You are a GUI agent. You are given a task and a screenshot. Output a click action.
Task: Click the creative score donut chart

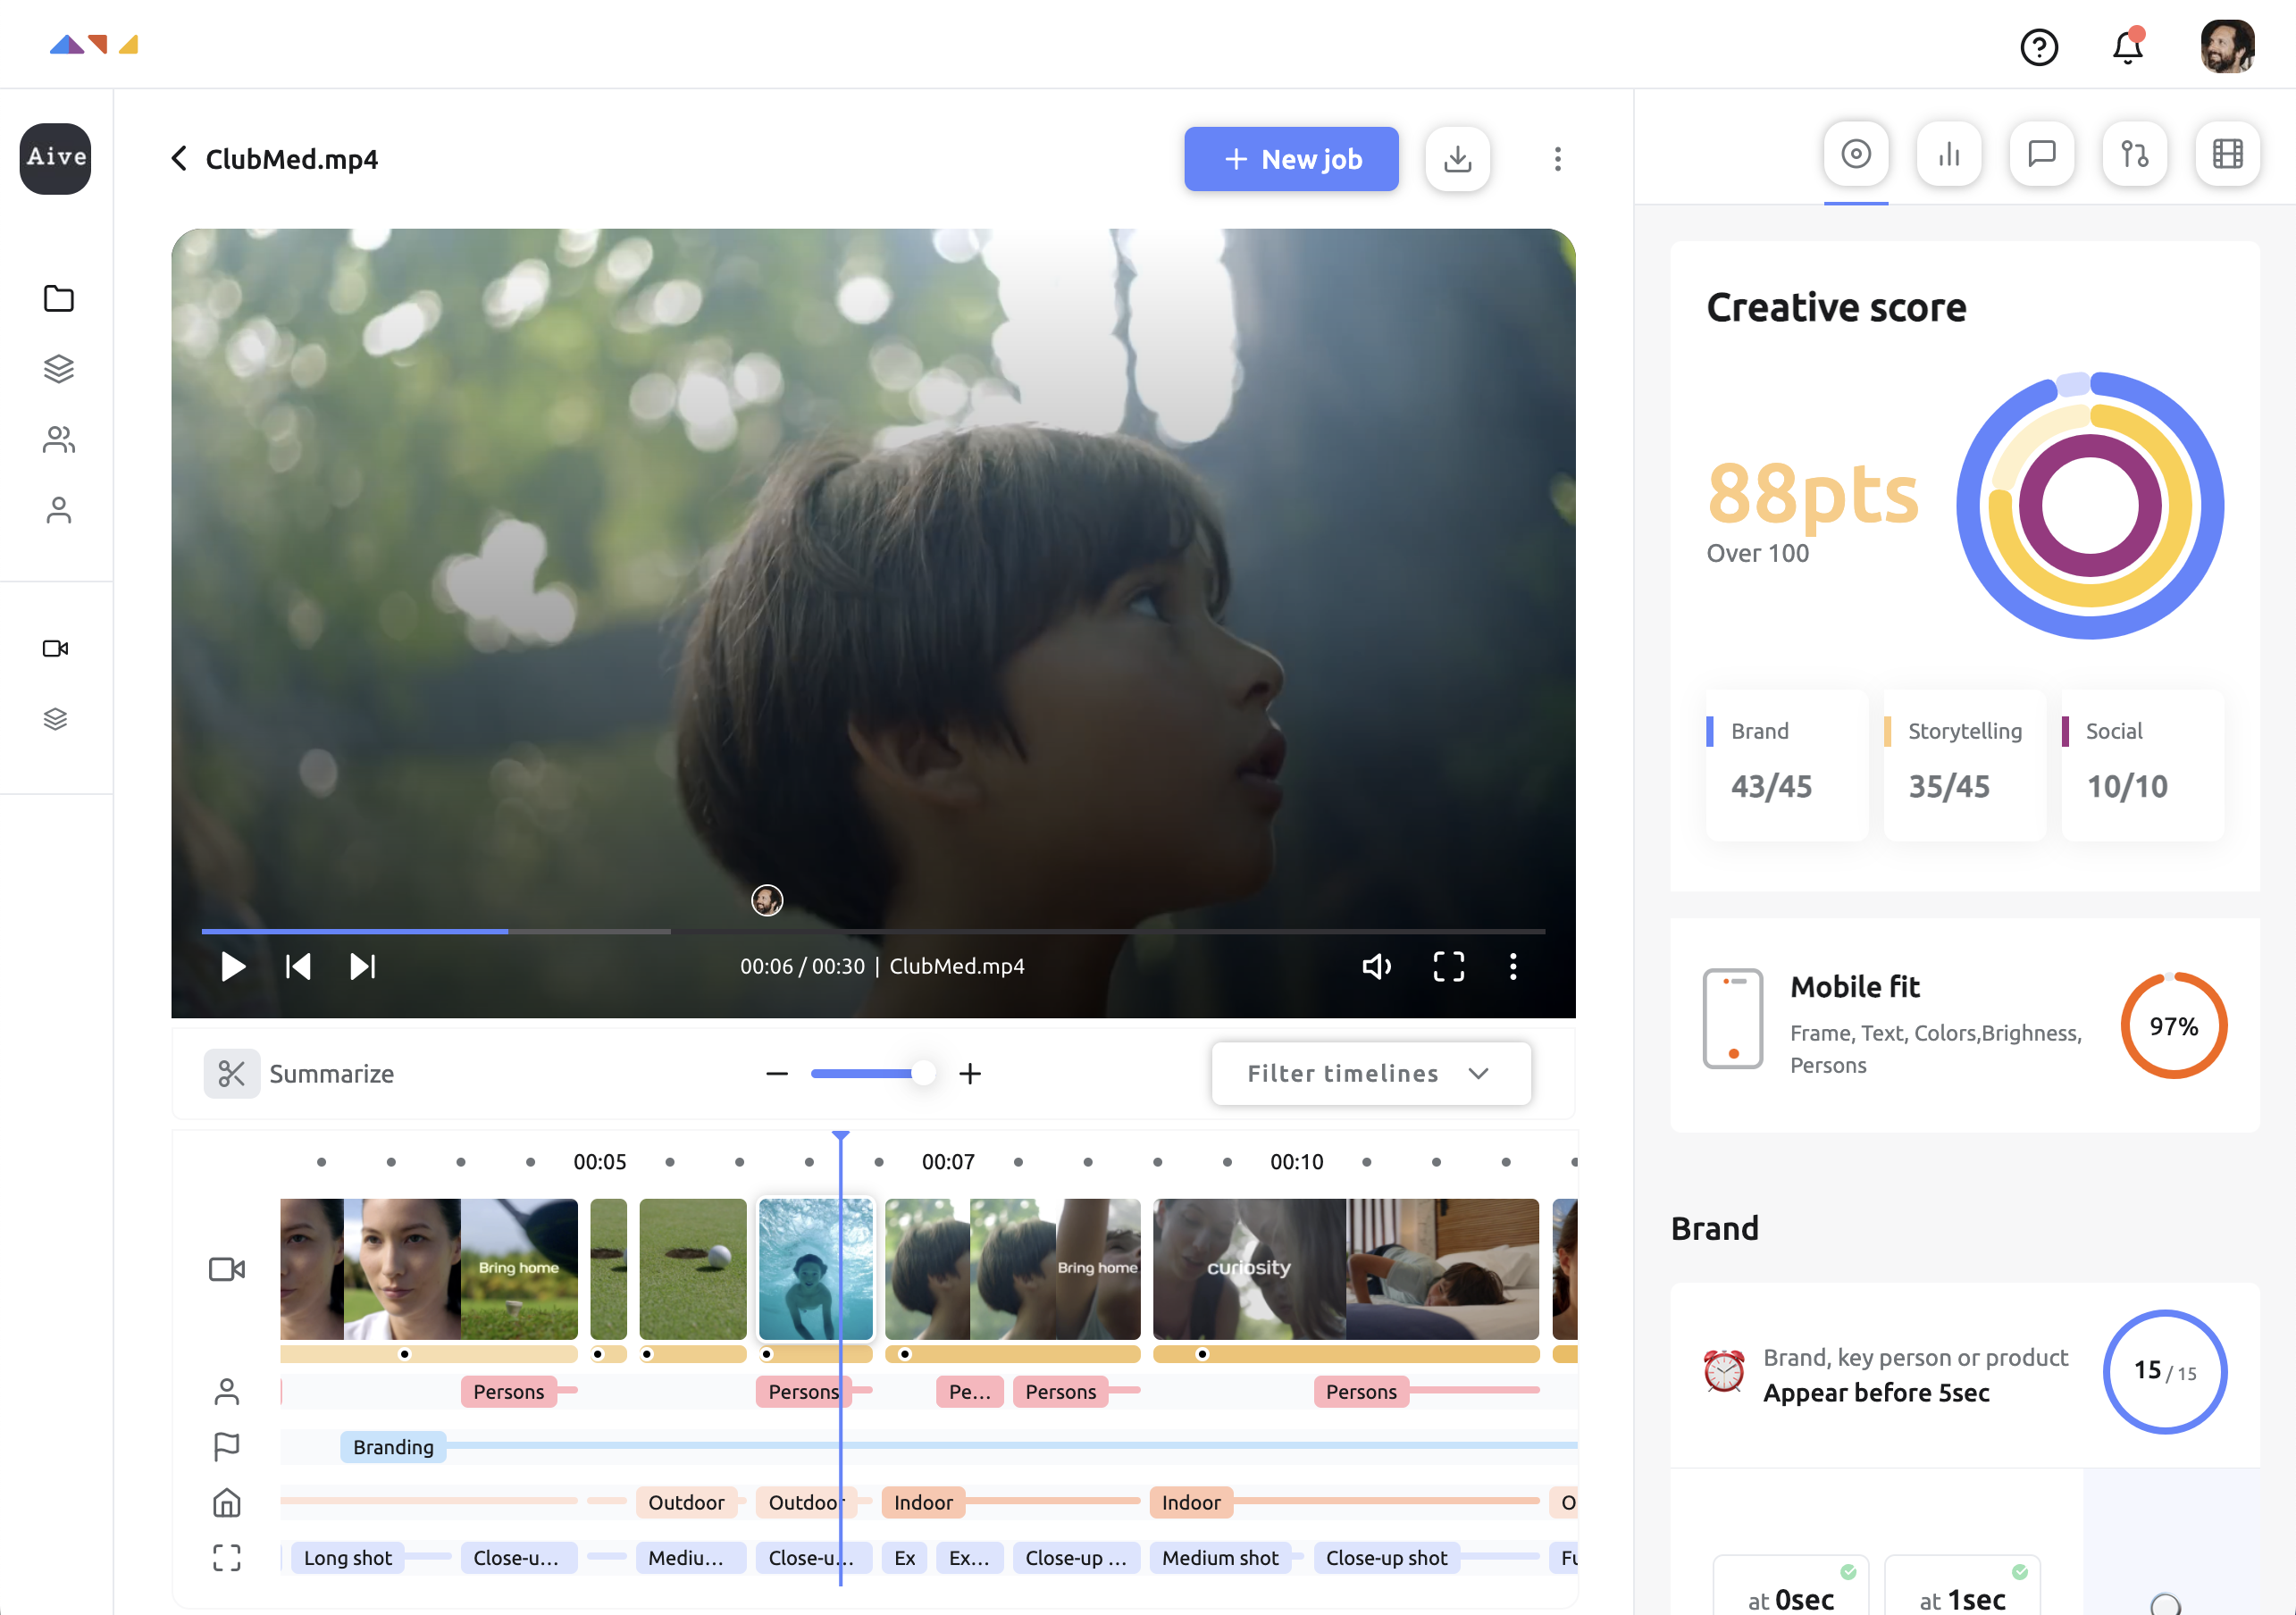point(2090,505)
